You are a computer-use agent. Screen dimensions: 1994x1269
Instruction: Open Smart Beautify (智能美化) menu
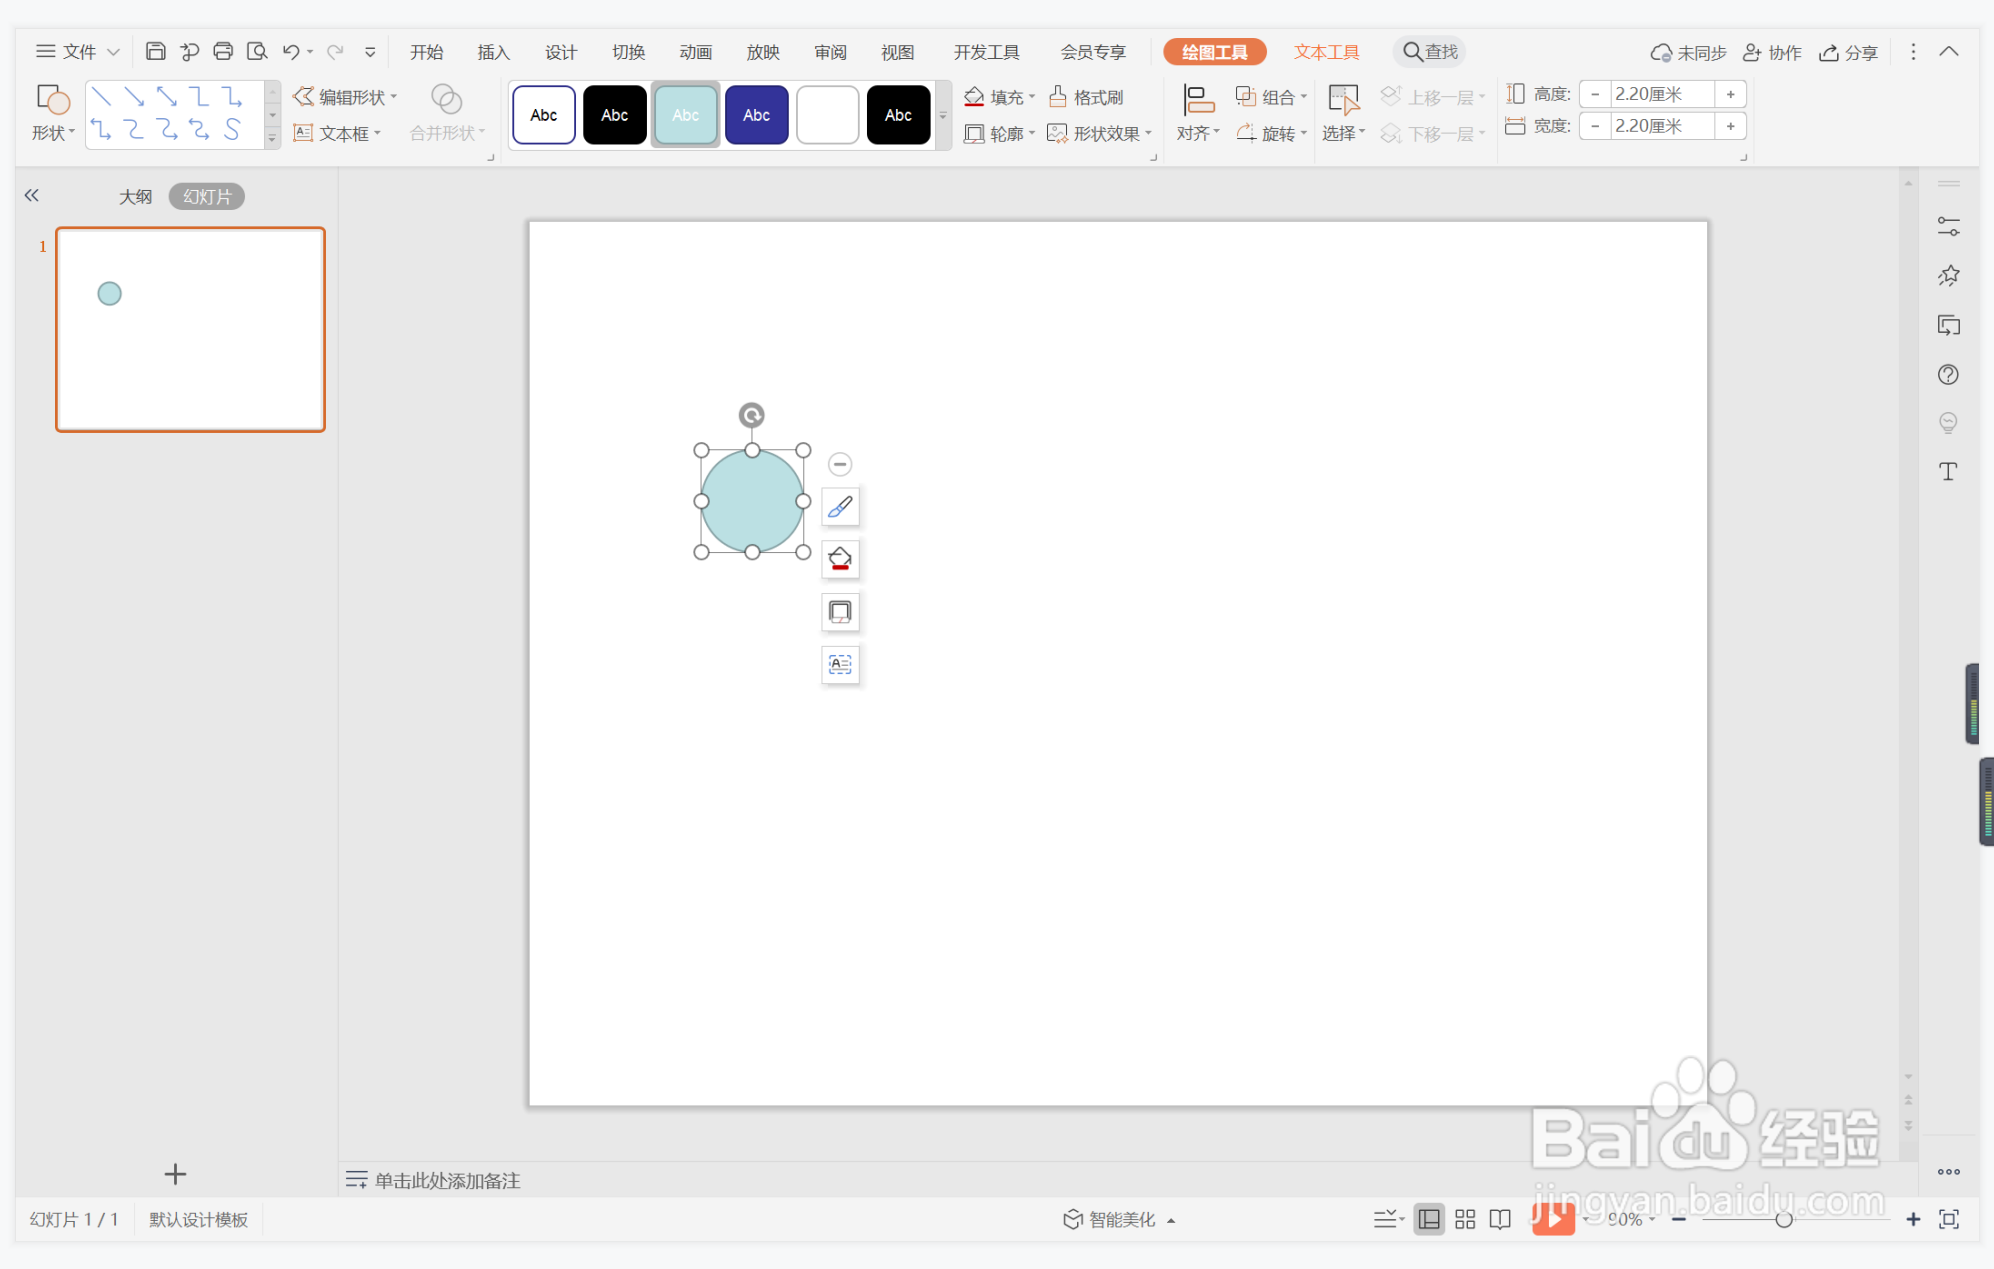pyautogui.click(x=1118, y=1219)
